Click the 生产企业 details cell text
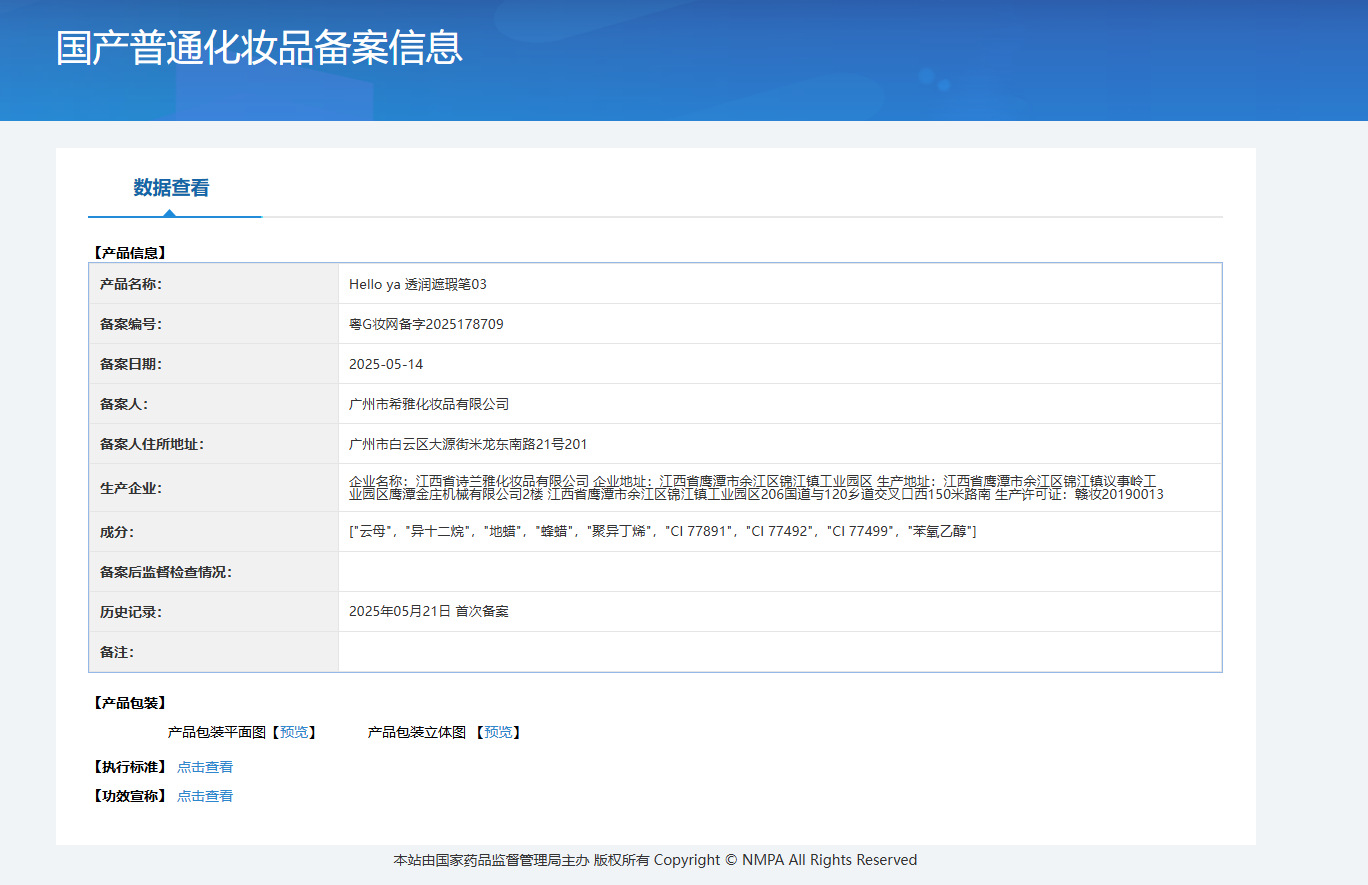The image size is (1368, 885). 756,488
